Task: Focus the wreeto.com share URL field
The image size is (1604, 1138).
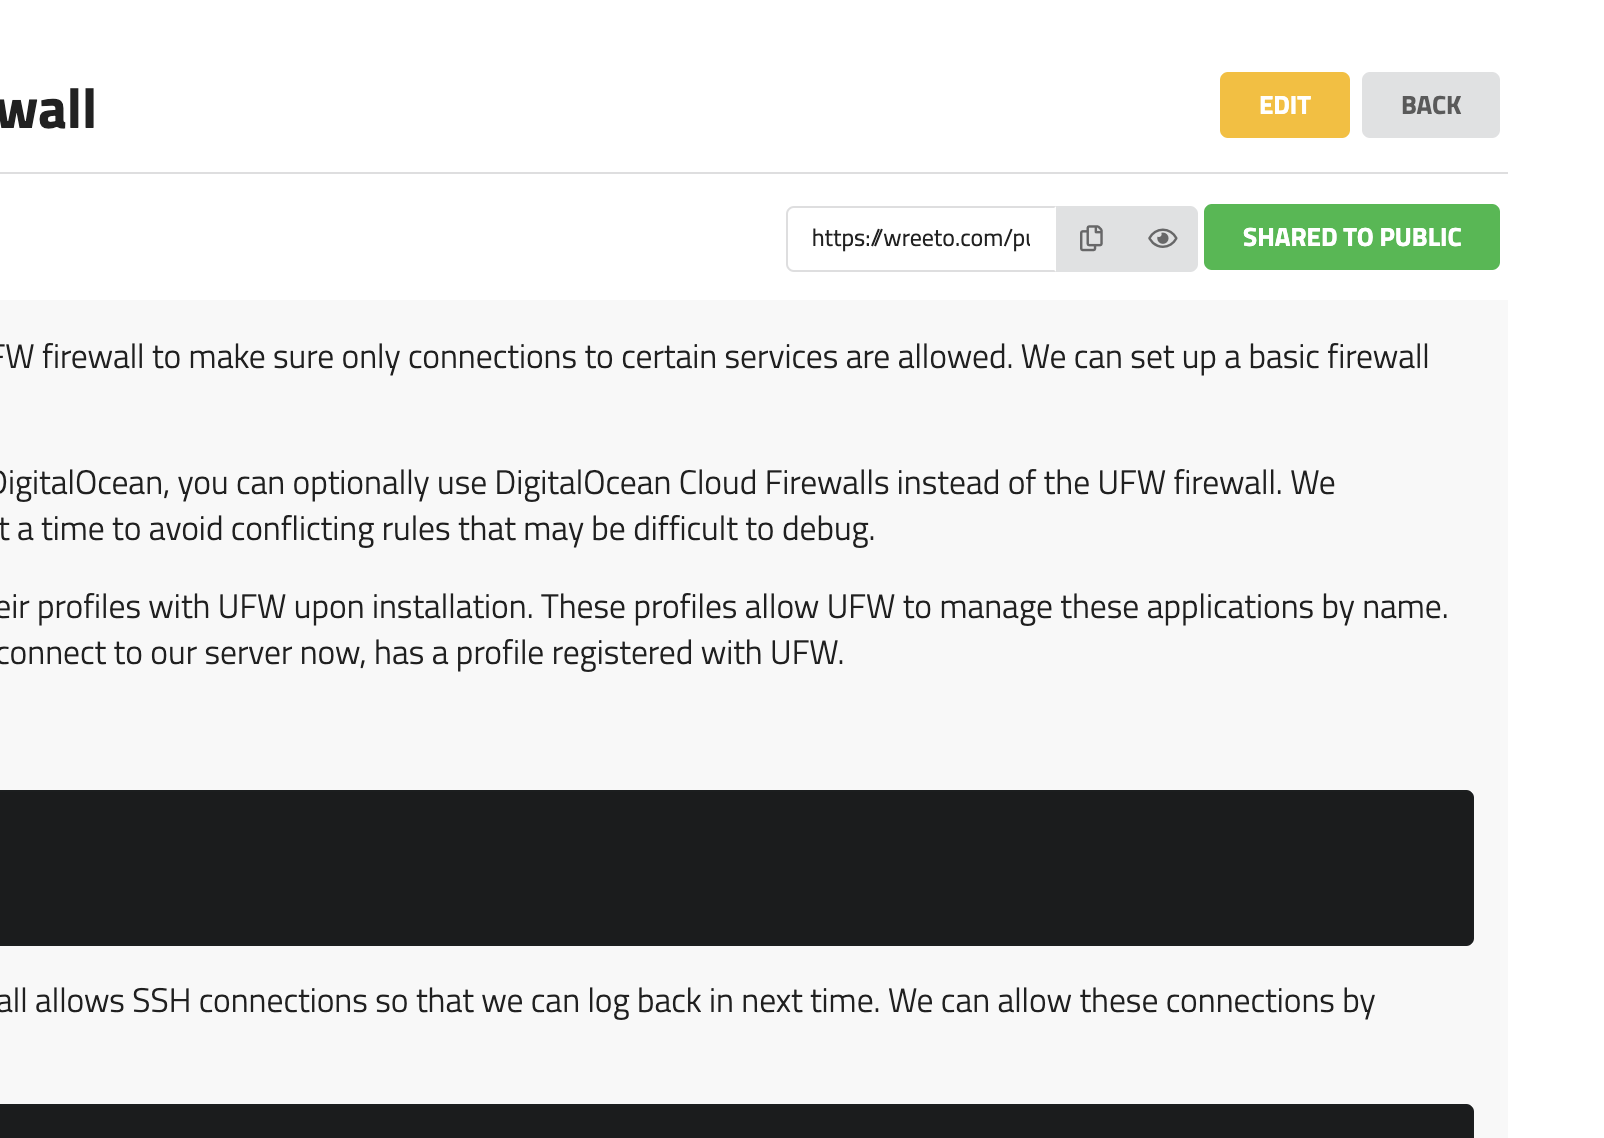Action: (921, 238)
